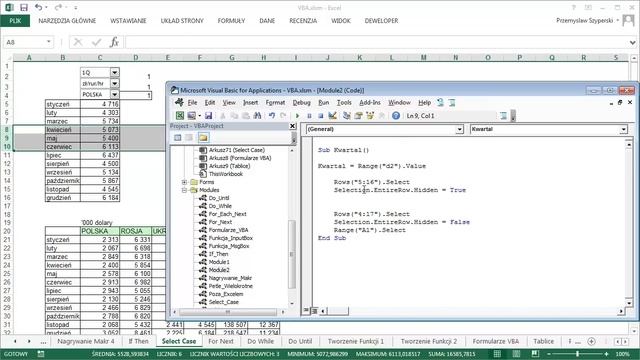Open the zł/rur/hr dropdown arrow in row 3
Image resolution: width=640 pixels, height=360 pixels.
tap(115, 84)
